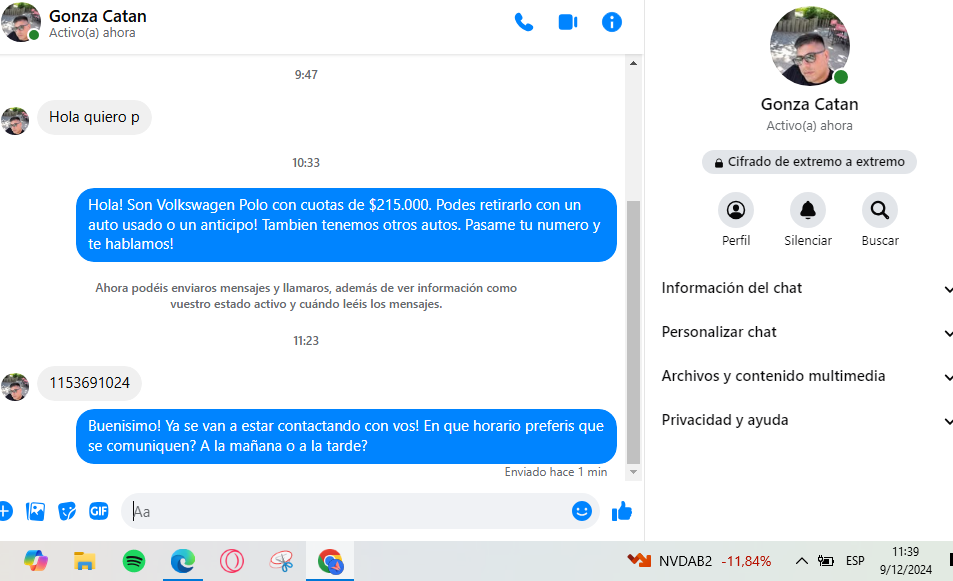This screenshot has width=953, height=581.
Task: Open Opera browser from the taskbar
Action: pyautogui.click(x=232, y=560)
